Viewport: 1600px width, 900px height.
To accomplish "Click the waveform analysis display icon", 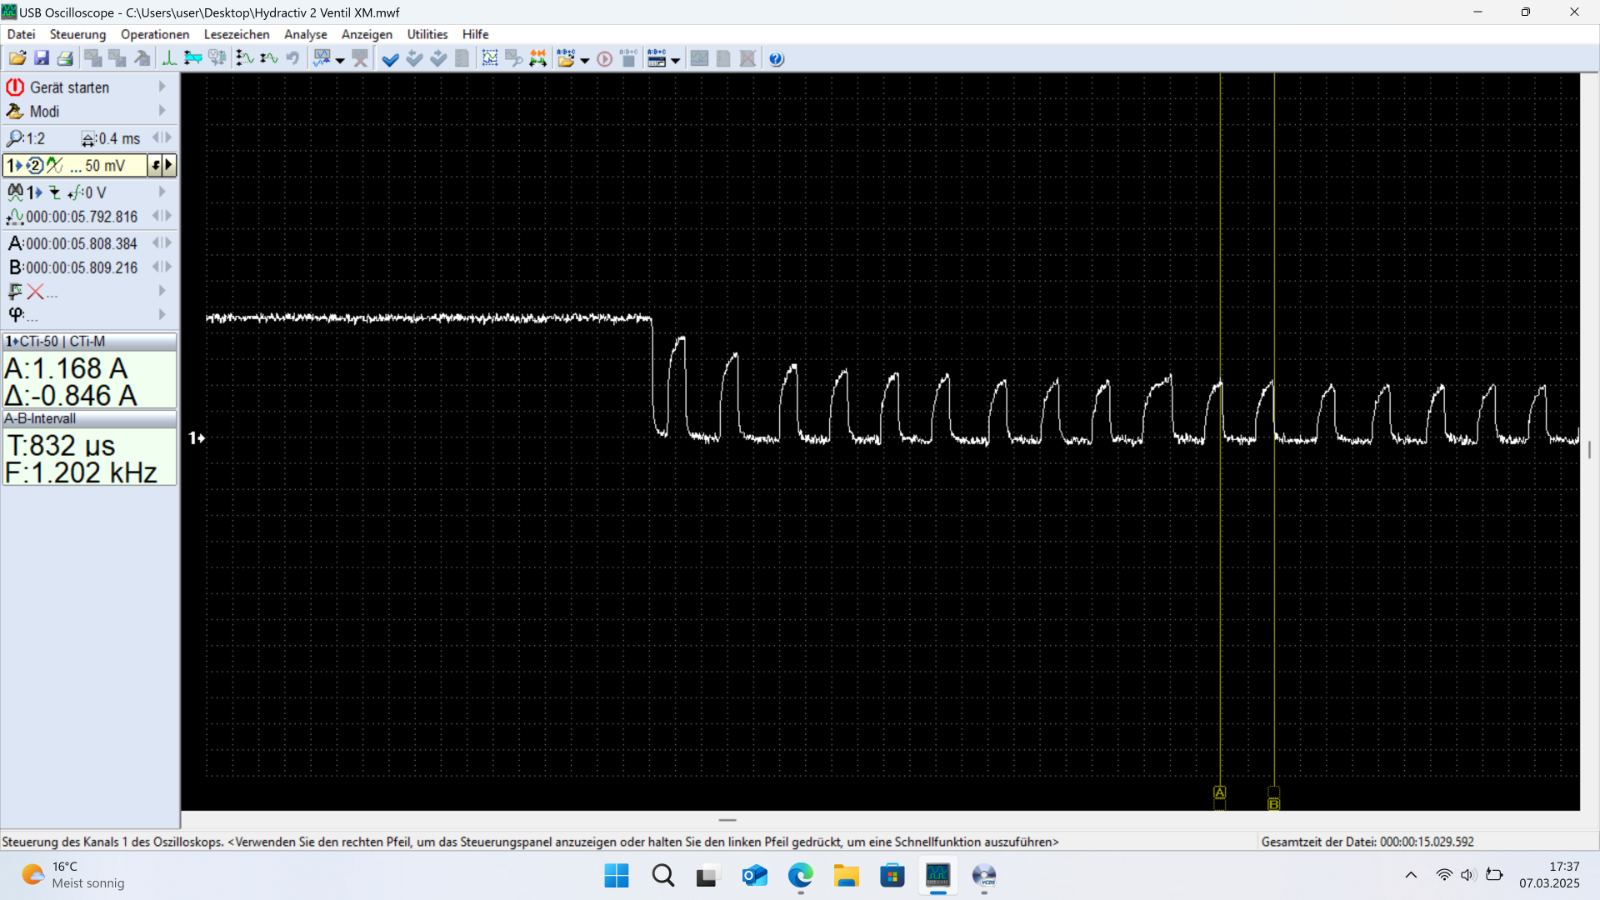I will 322,58.
